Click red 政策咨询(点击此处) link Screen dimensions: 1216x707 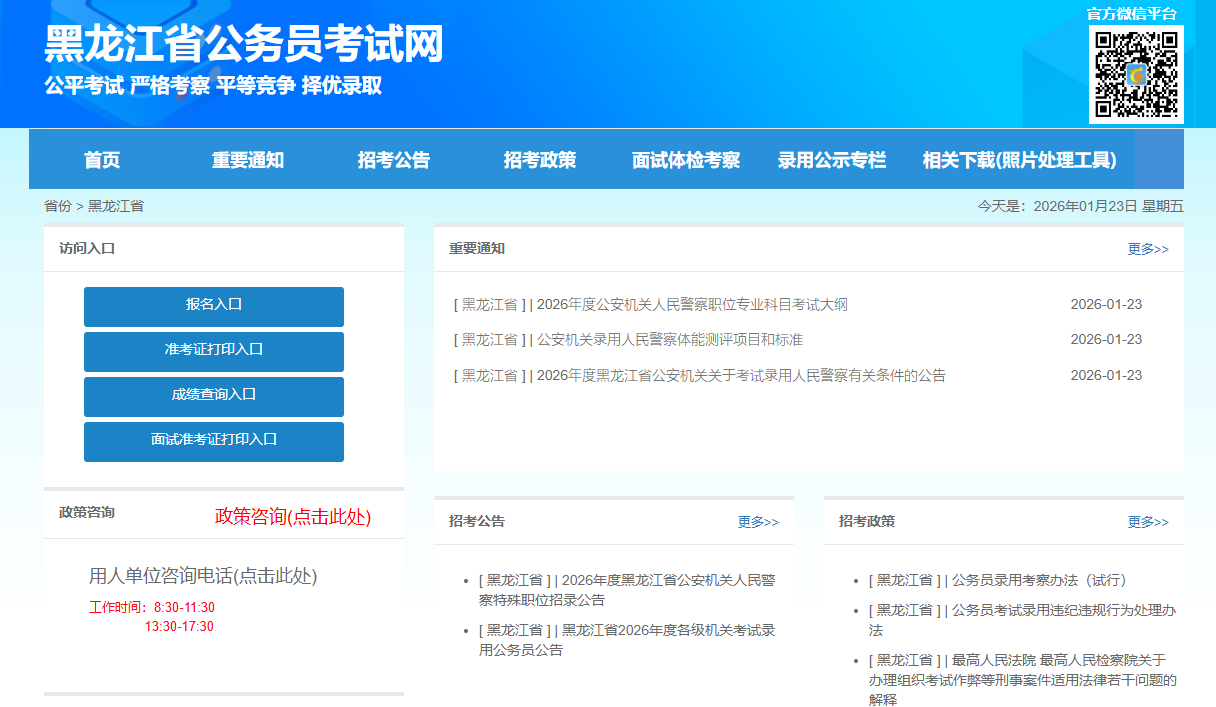[293, 517]
